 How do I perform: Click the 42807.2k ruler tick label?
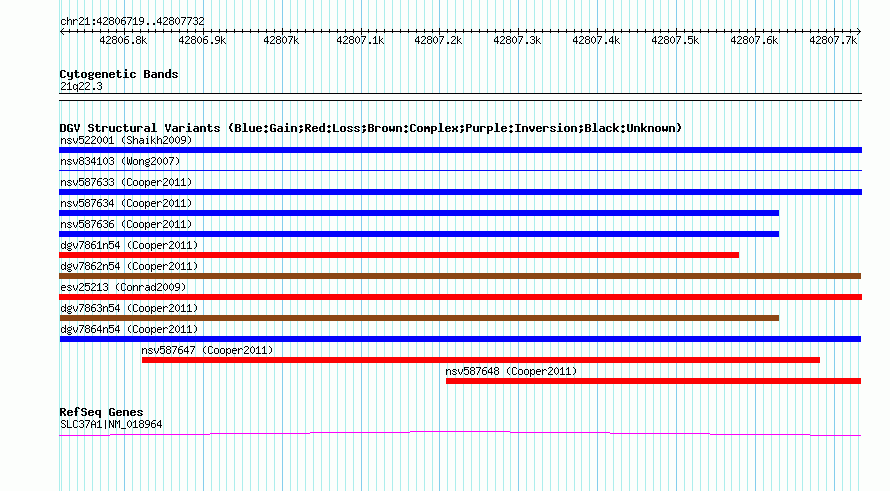(438, 40)
